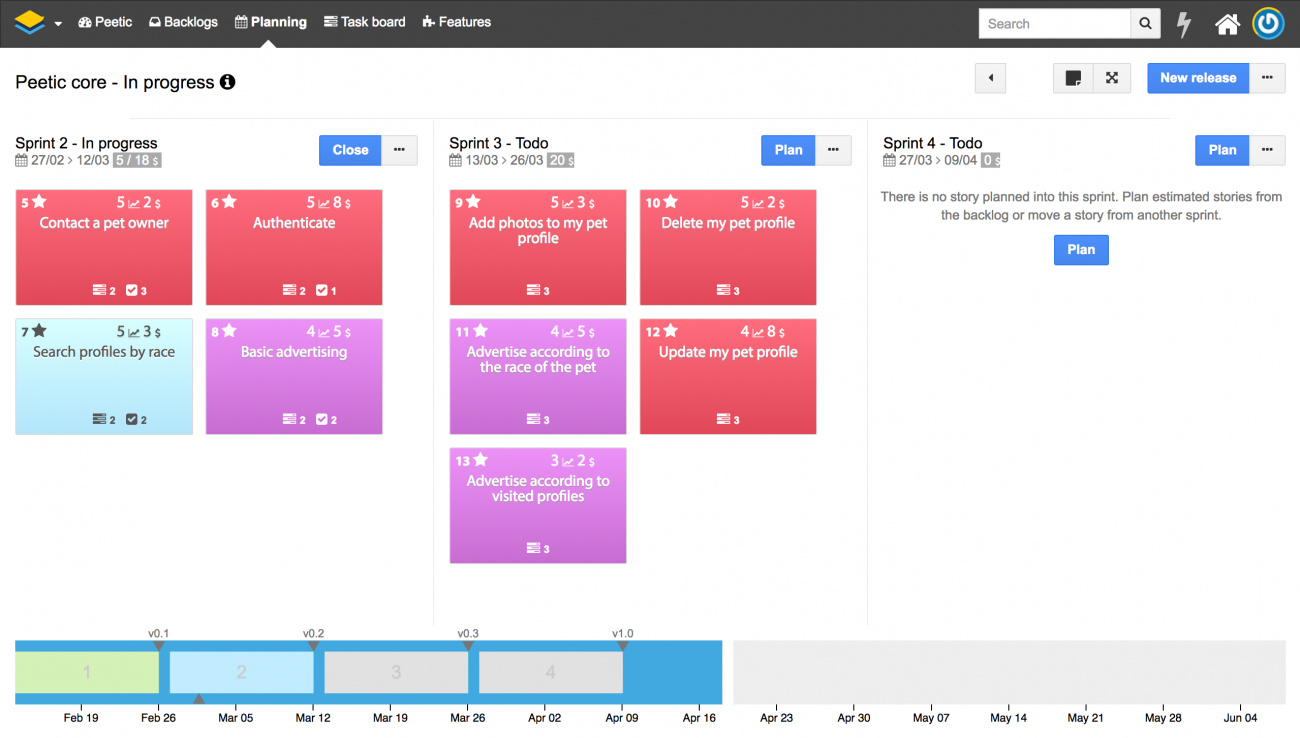Open the Sprint 2 ellipsis options menu
The height and width of the screenshot is (738, 1300).
tap(399, 149)
